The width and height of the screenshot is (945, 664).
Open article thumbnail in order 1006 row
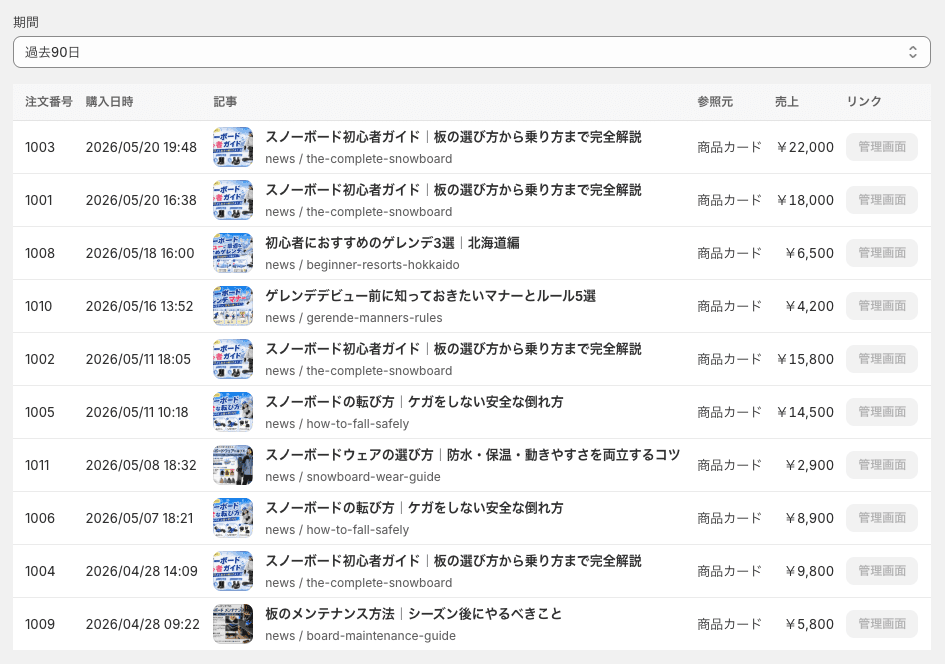click(x=233, y=518)
